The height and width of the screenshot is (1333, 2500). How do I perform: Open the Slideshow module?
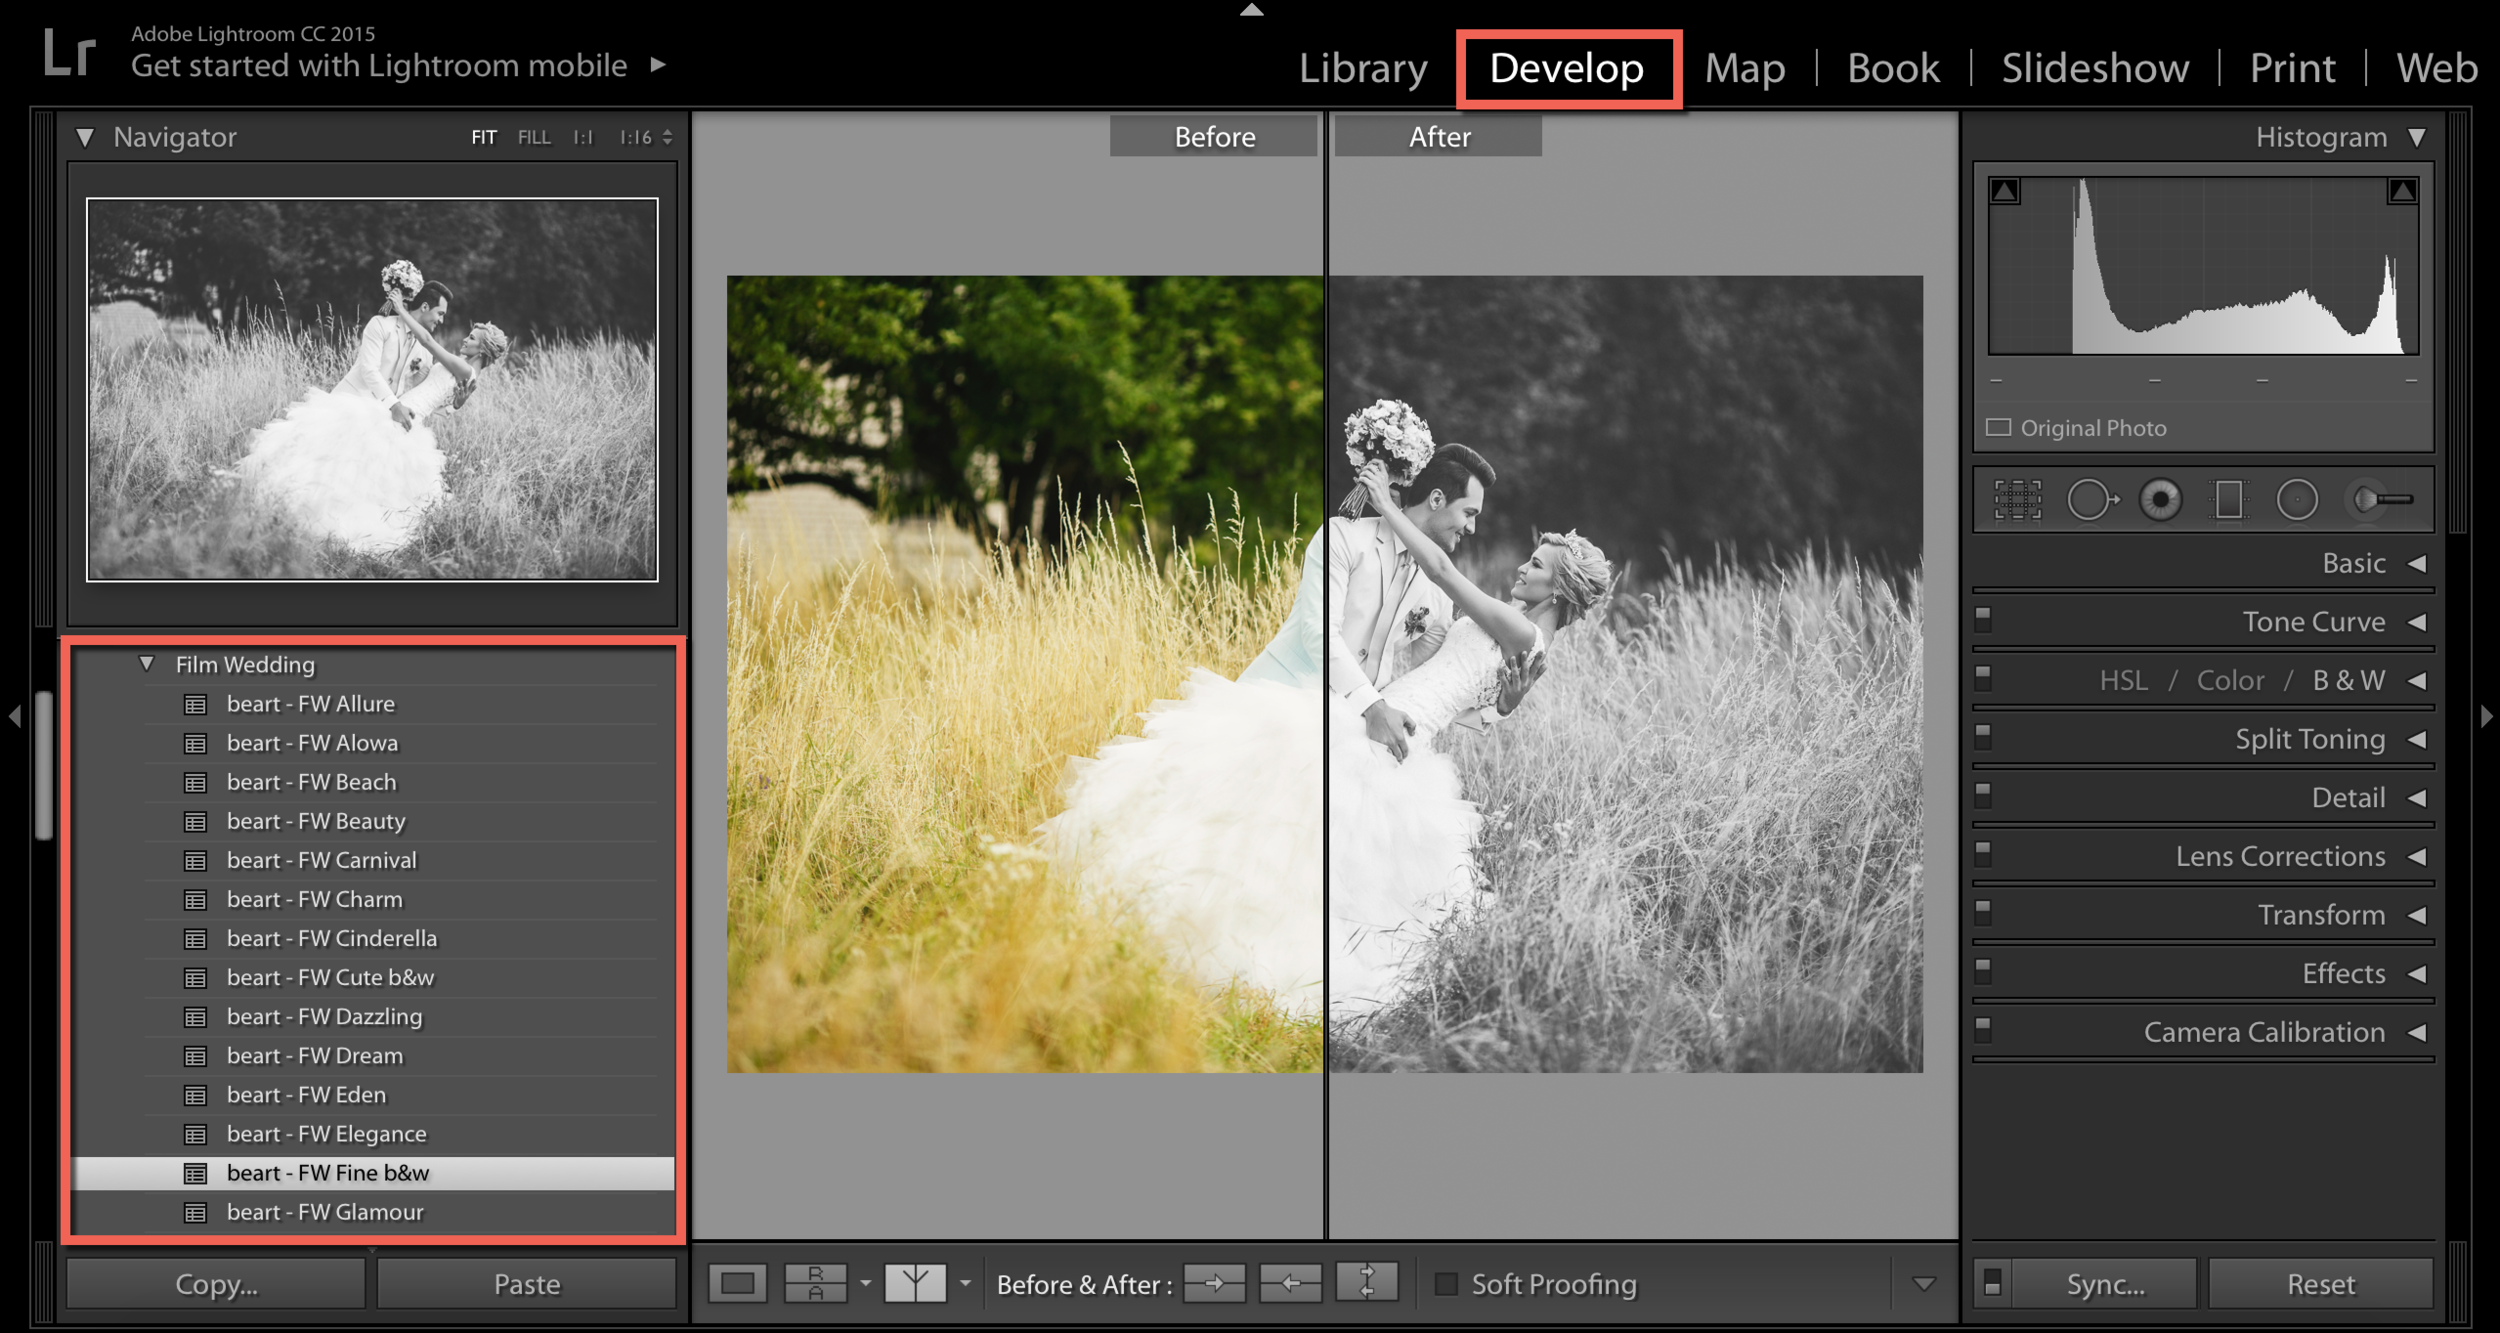(2094, 68)
